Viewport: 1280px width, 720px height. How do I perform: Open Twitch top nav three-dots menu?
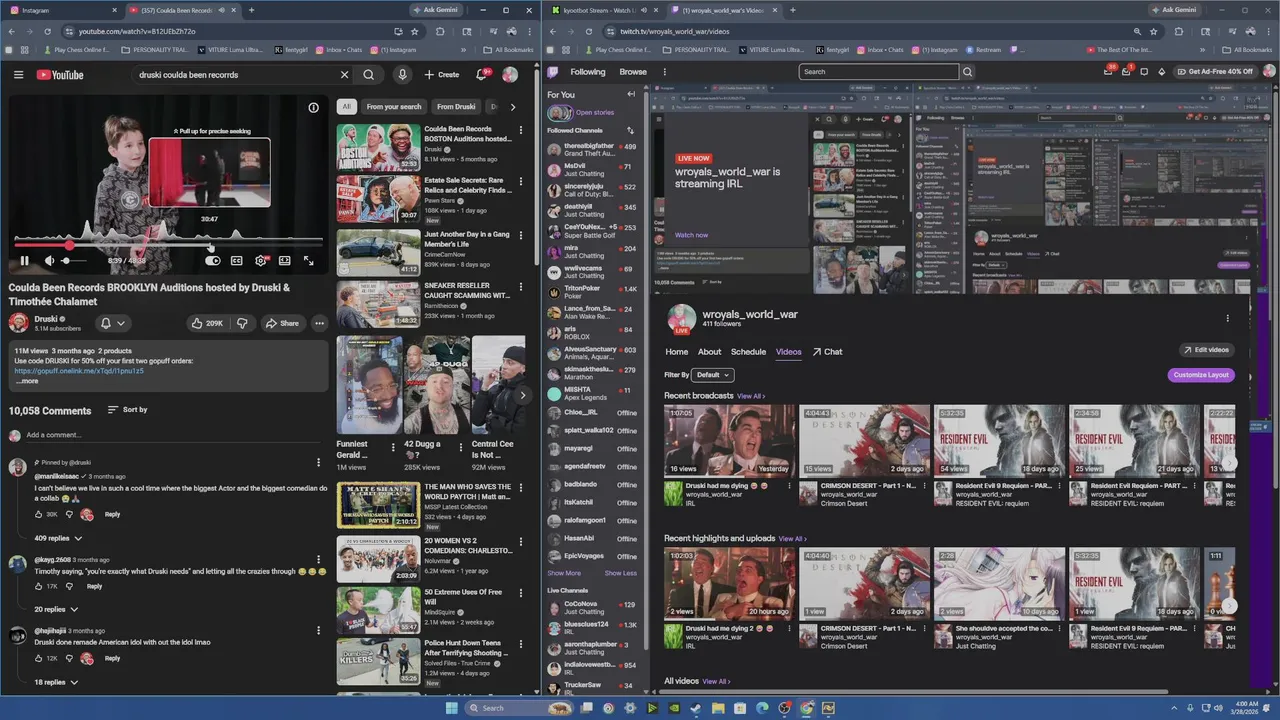[x=663, y=72]
